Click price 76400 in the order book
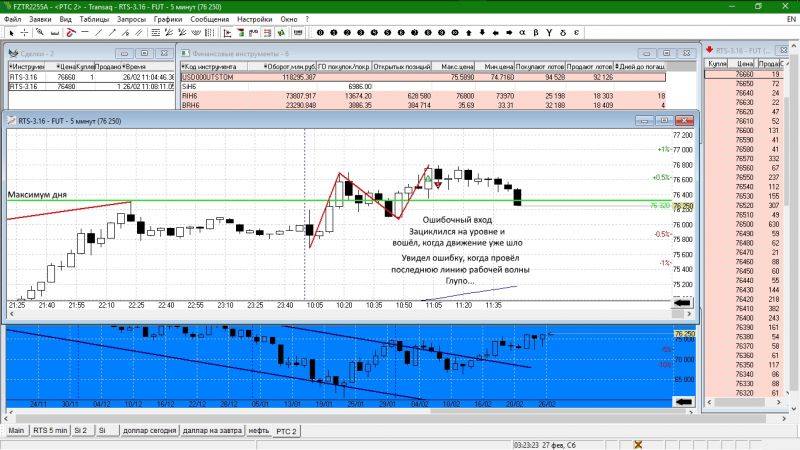 click(744, 318)
